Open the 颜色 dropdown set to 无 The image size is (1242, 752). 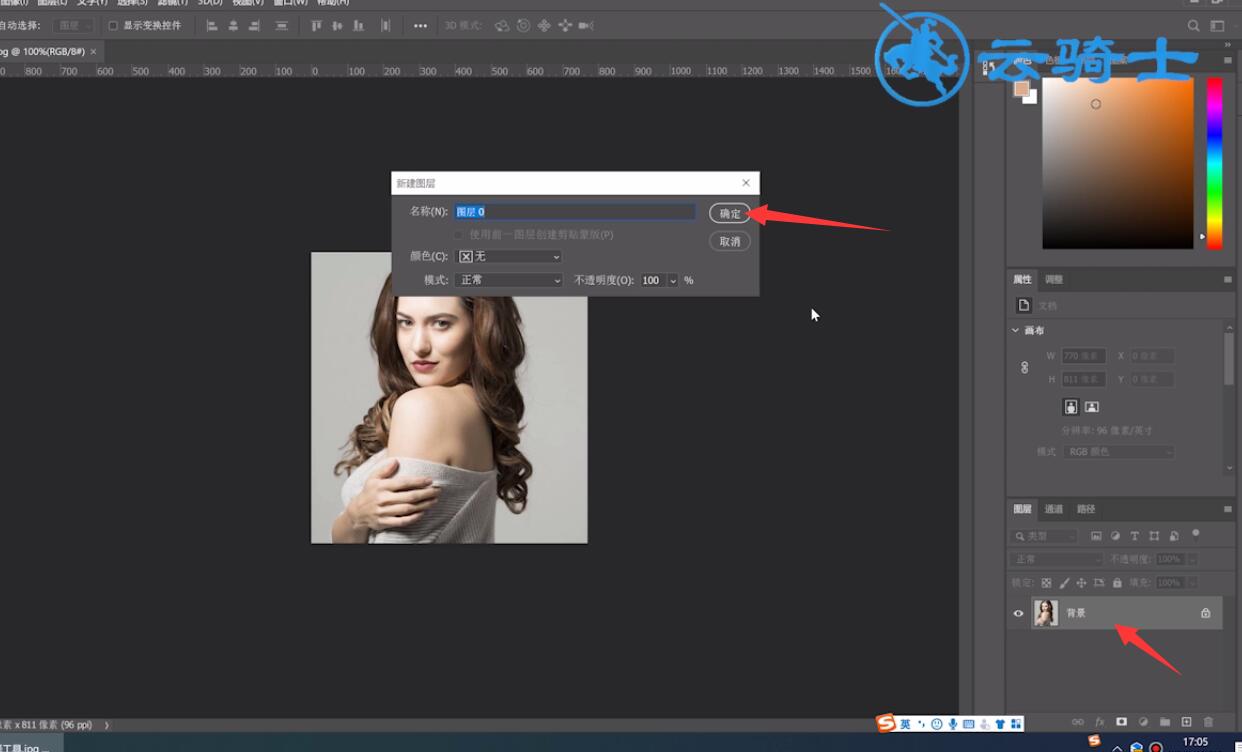tap(509, 256)
